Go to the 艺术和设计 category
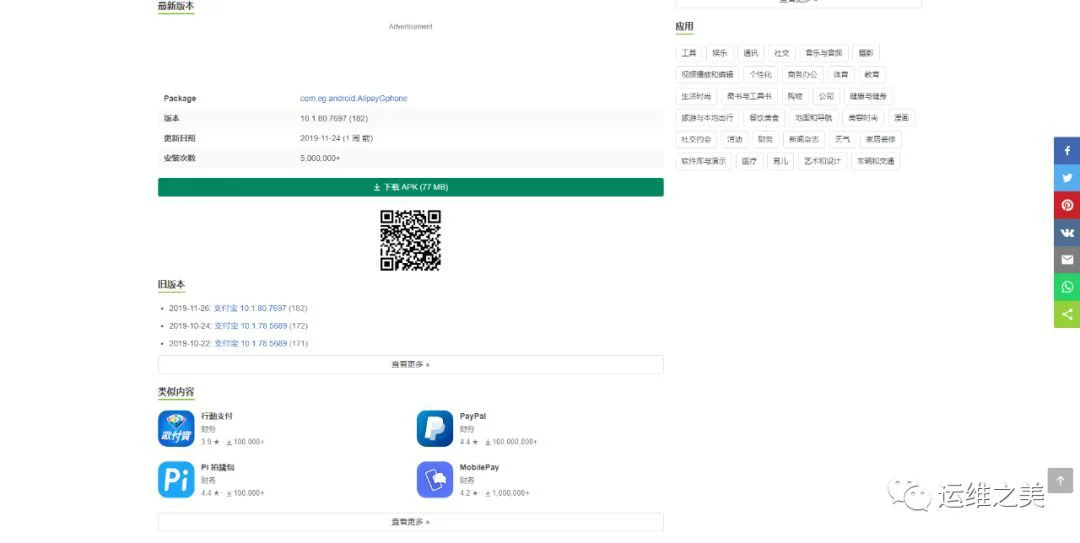The height and width of the screenshot is (543, 1080). point(823,161)
